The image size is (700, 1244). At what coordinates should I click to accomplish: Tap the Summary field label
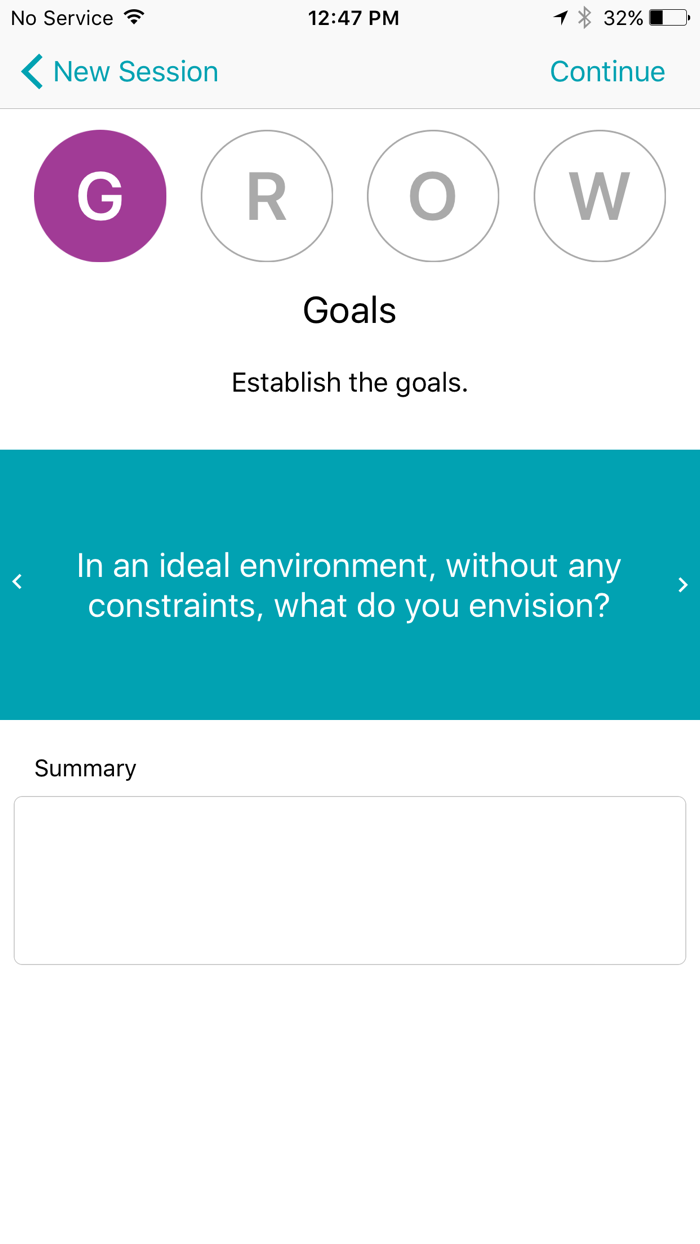85,768
